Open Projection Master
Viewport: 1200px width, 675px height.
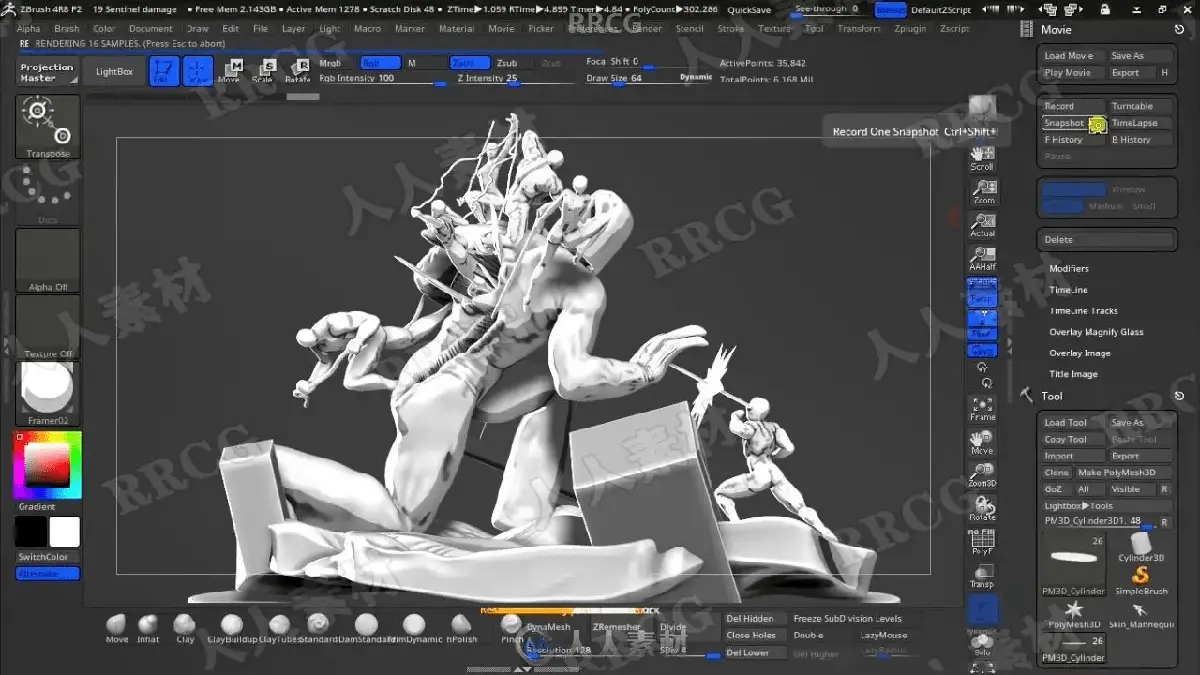(47, 73)
